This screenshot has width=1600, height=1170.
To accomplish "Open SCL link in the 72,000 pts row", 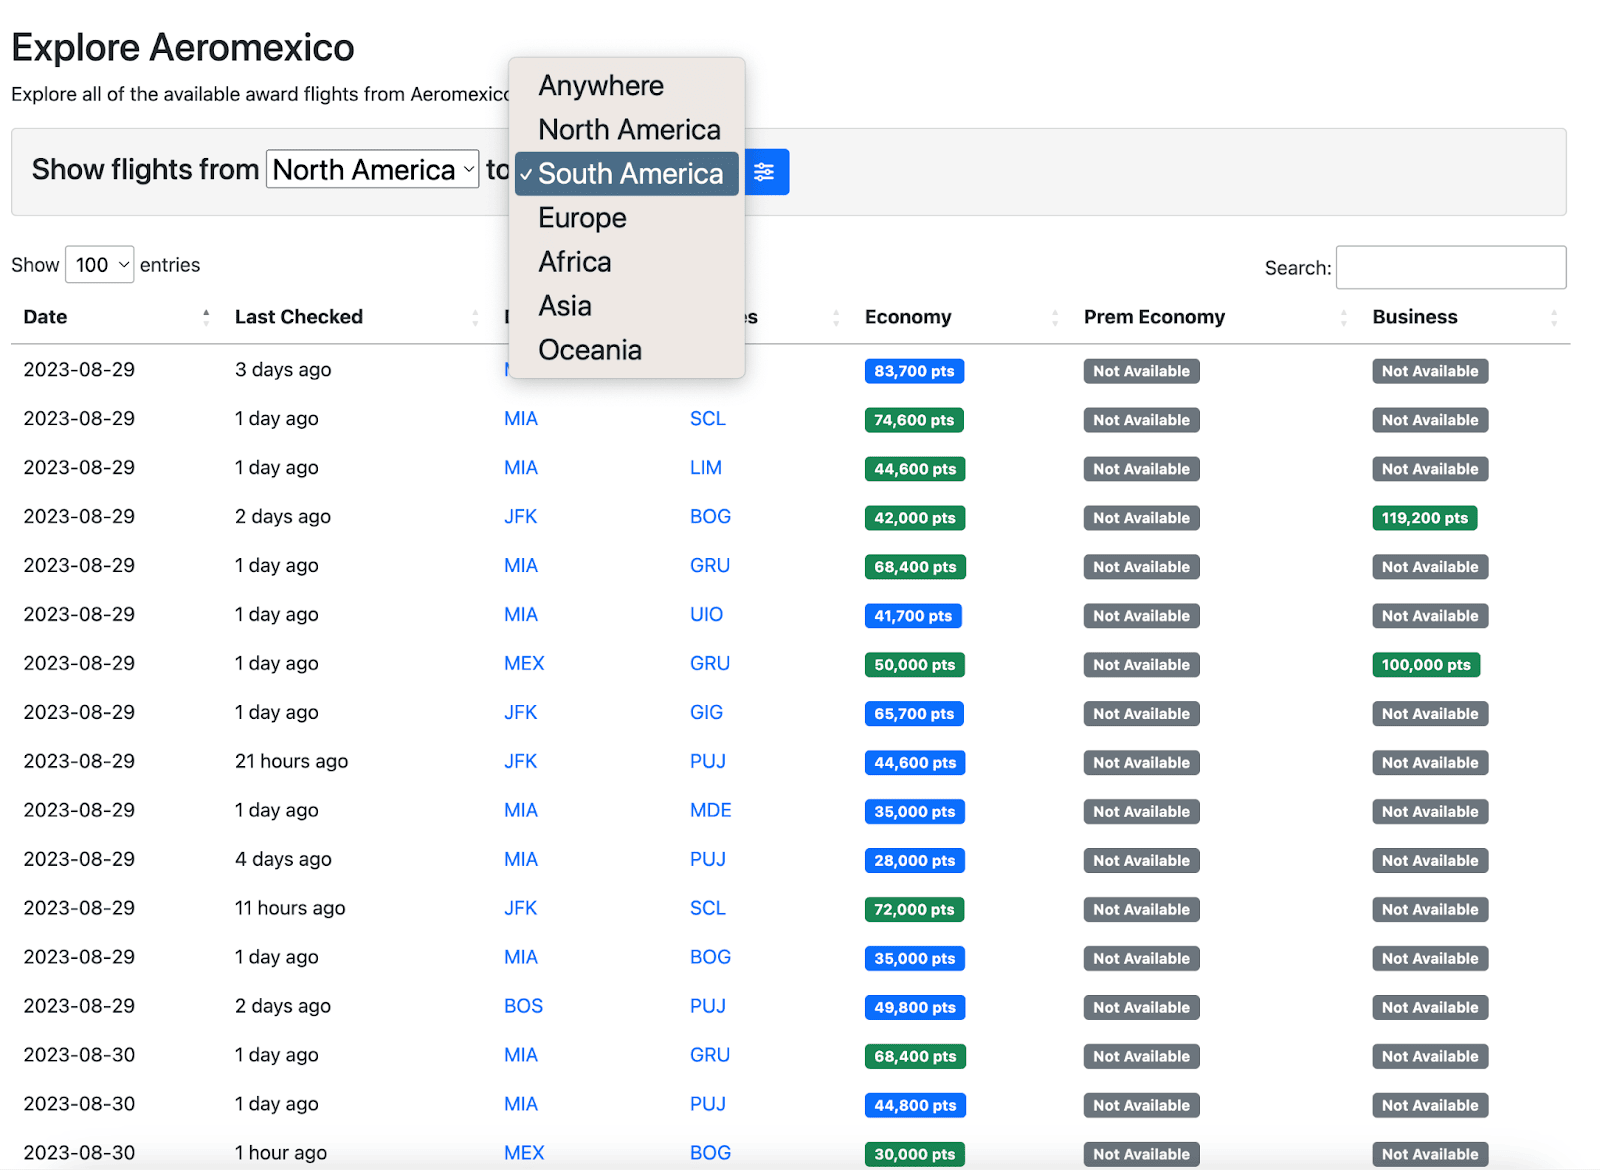I will pyautogui.click(x=708, y=909).
